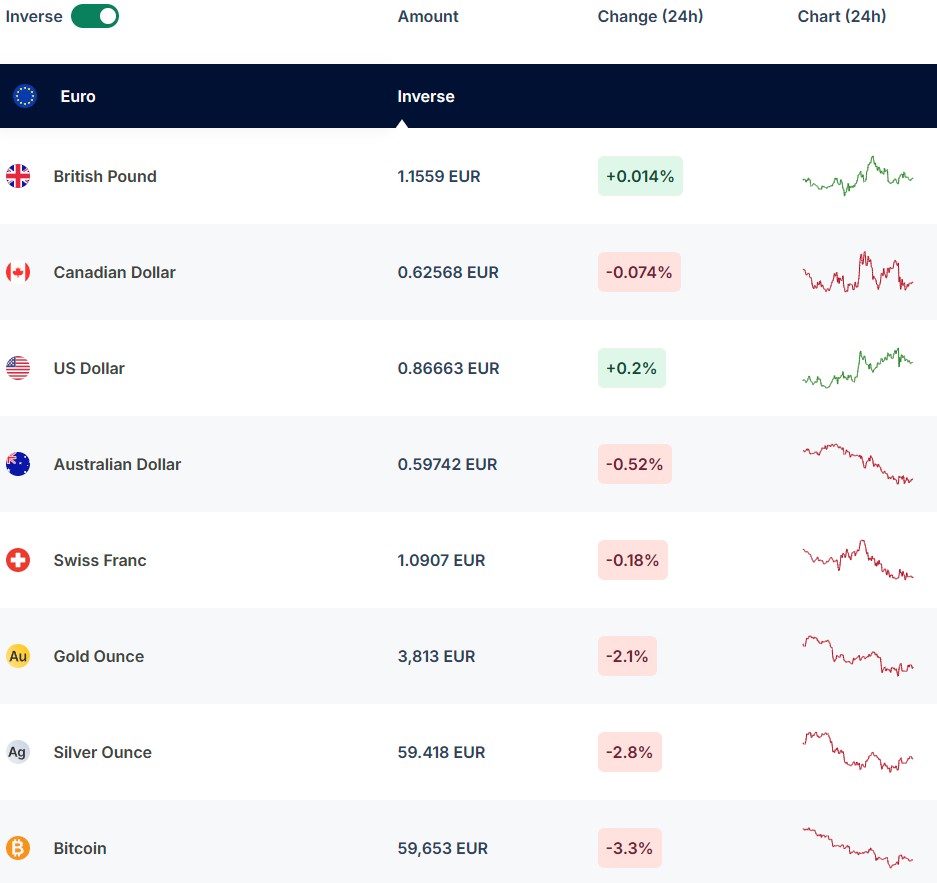The width and height of the screenshot is (937, 883).
Task: Click the Gold Ounce Au icon
Action: point(18,656)
